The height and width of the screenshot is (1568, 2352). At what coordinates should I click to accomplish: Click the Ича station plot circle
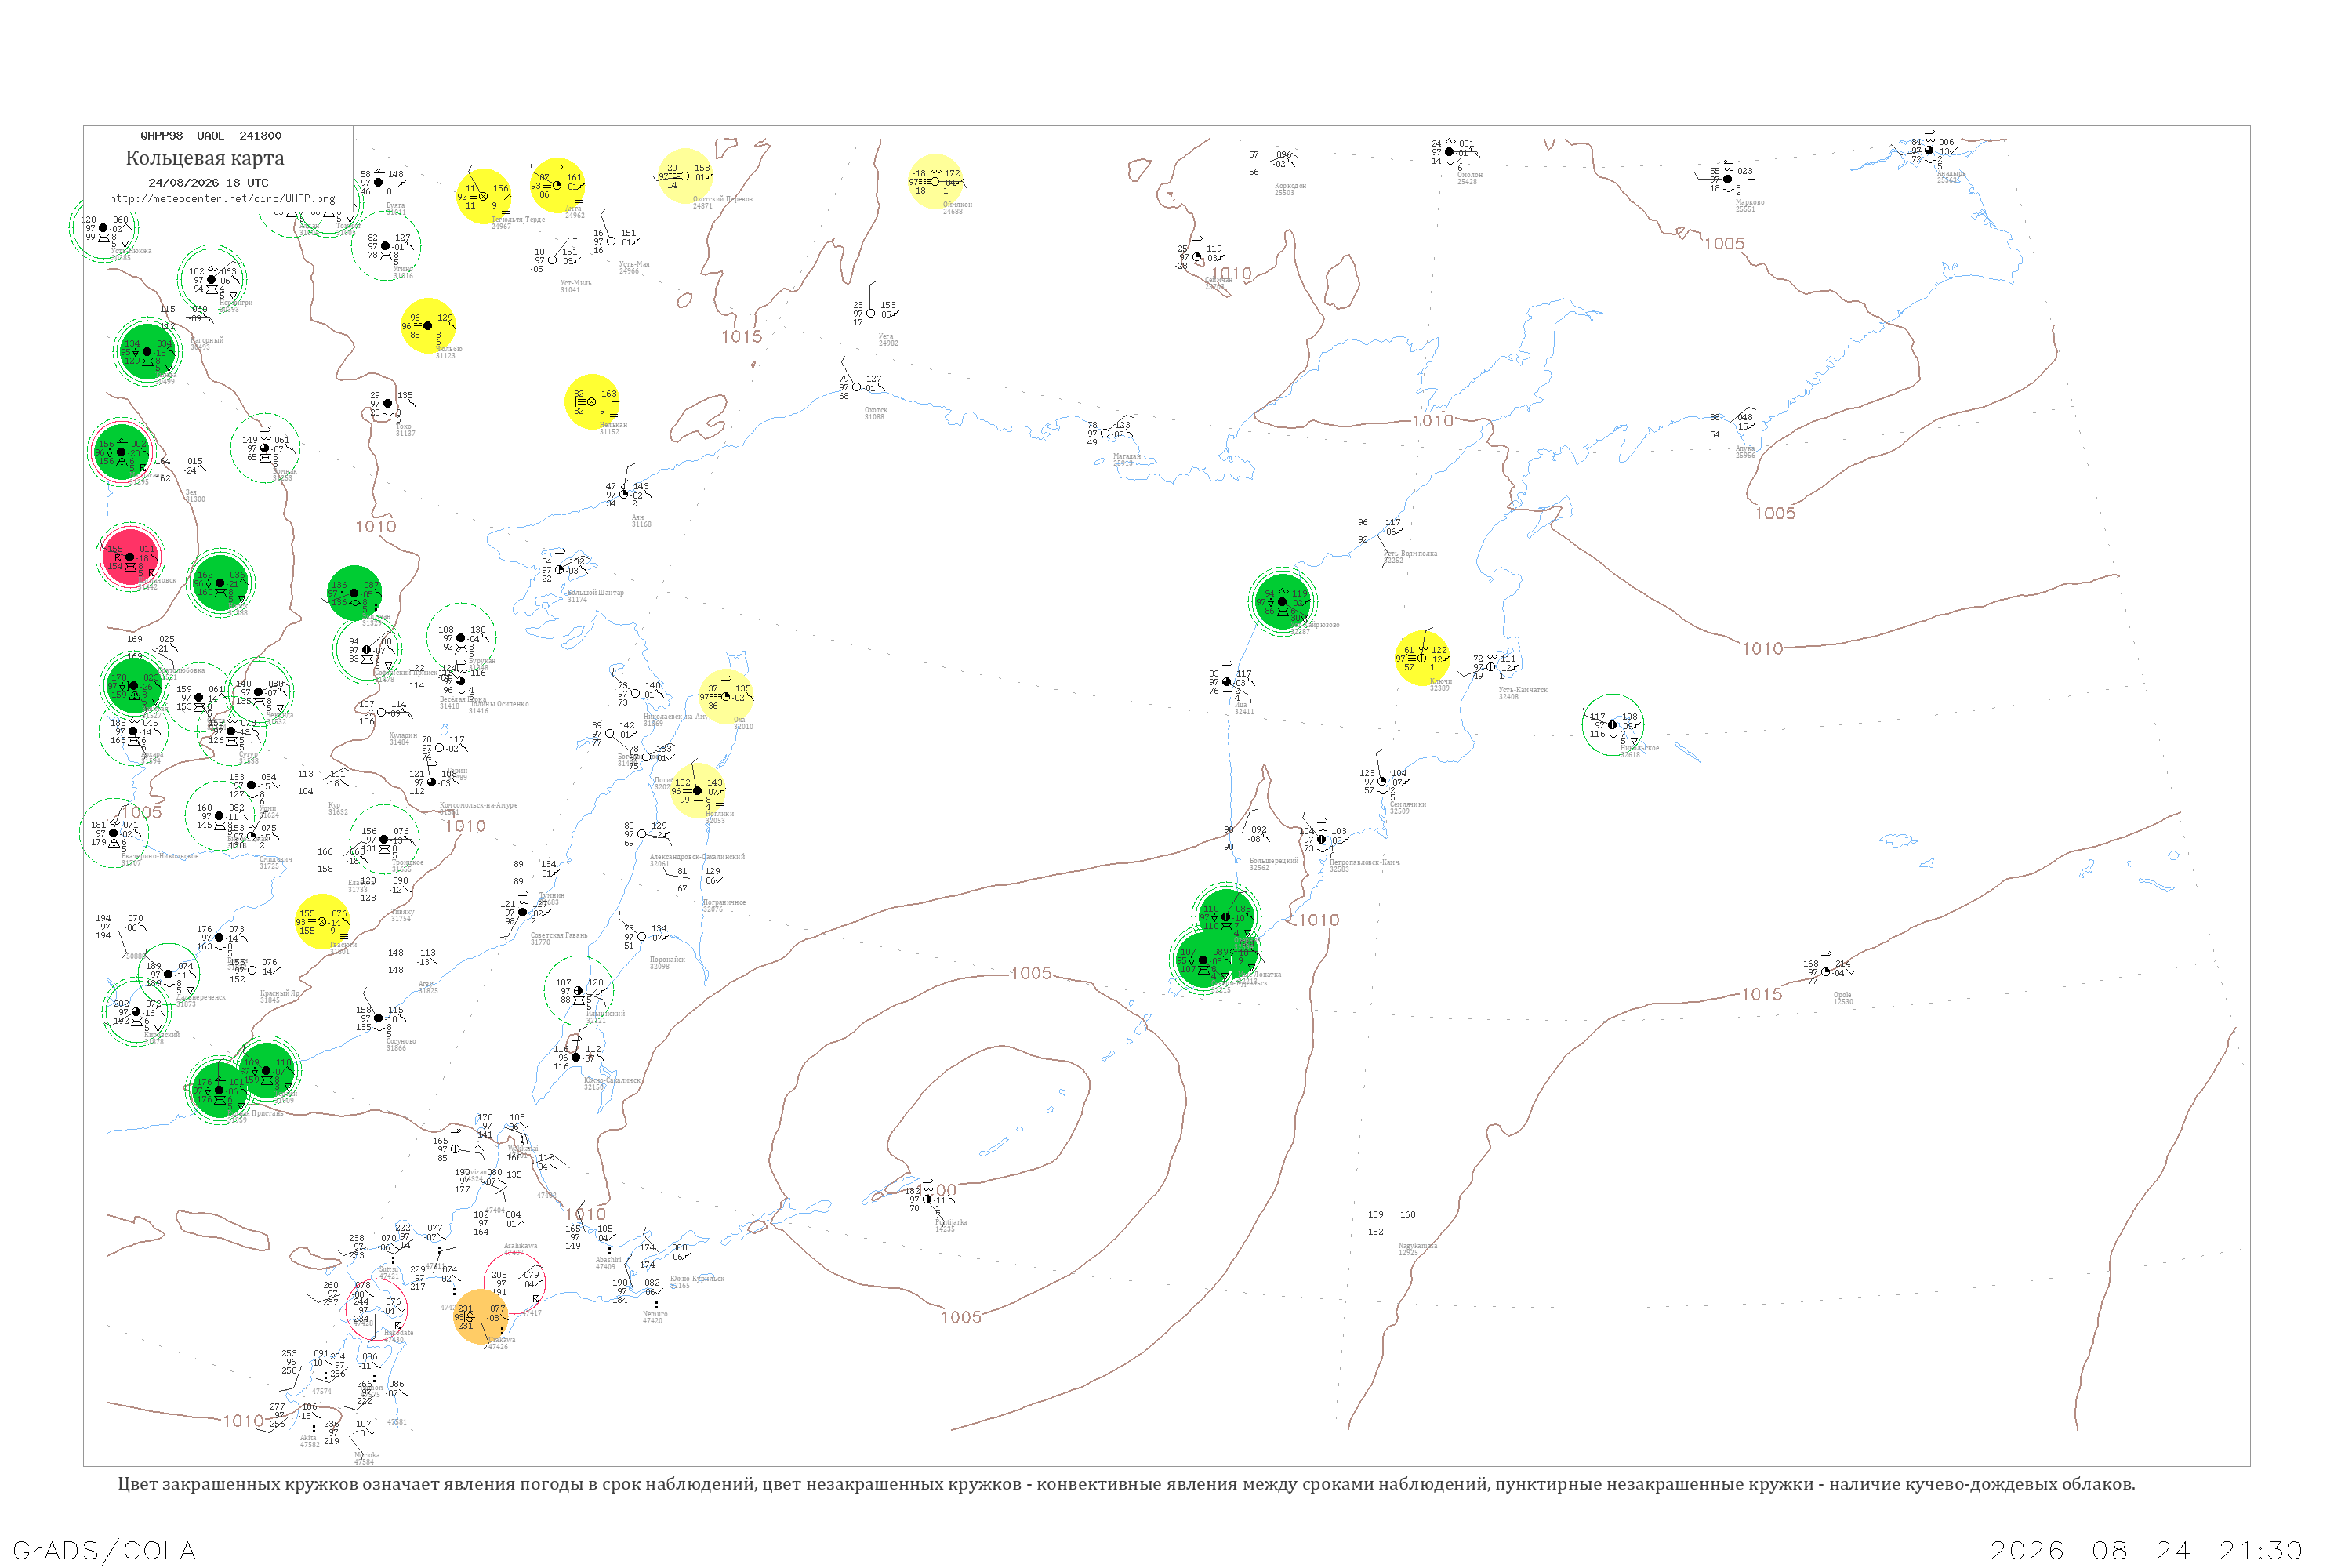pyautogui.click(x=1227, y=683)
